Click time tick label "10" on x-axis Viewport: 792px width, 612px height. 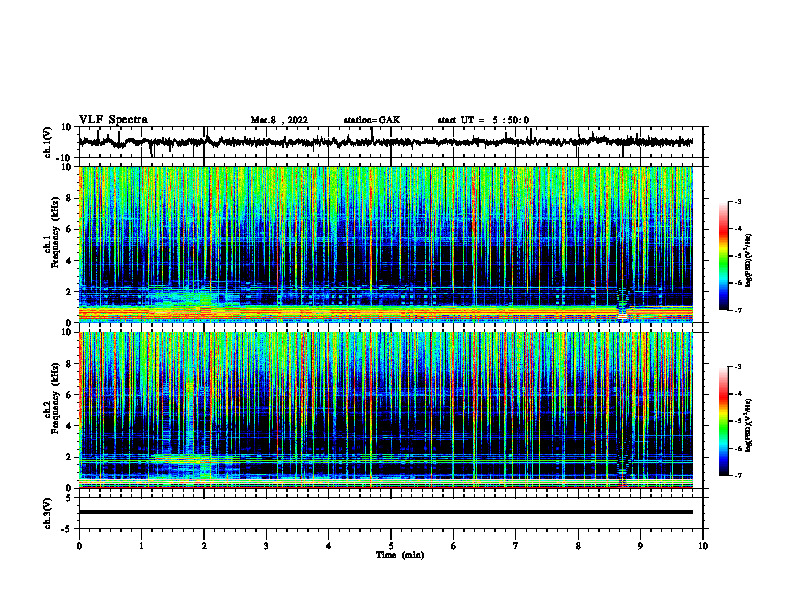point(703,546)
